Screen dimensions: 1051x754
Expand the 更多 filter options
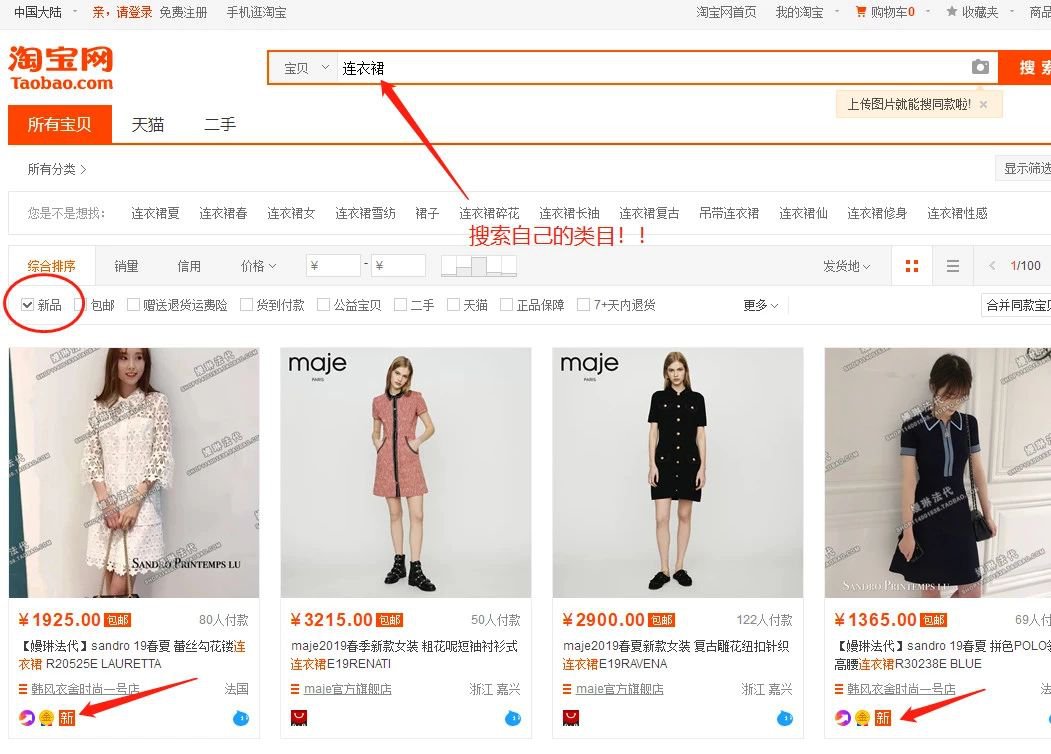757,305
